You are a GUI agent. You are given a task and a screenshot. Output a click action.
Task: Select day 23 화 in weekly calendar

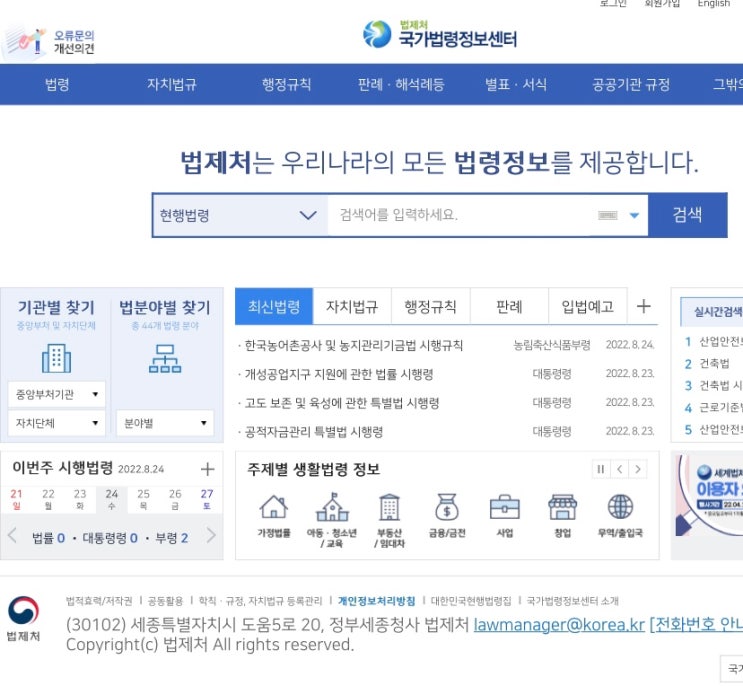[x=80, y=499]
